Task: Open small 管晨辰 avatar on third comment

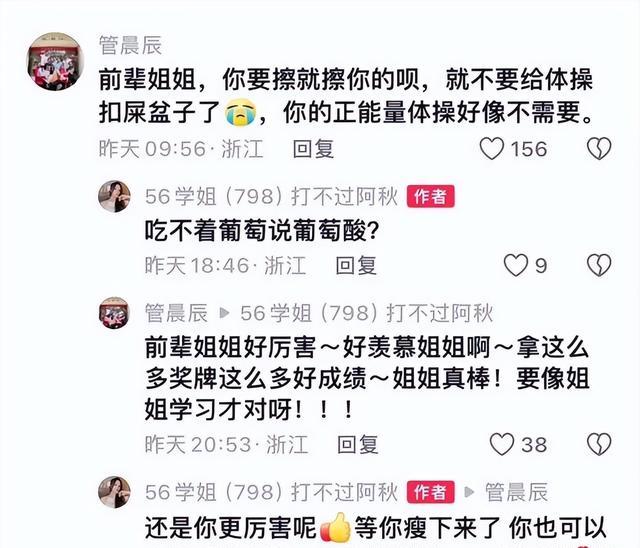Action: click(114, 313)
